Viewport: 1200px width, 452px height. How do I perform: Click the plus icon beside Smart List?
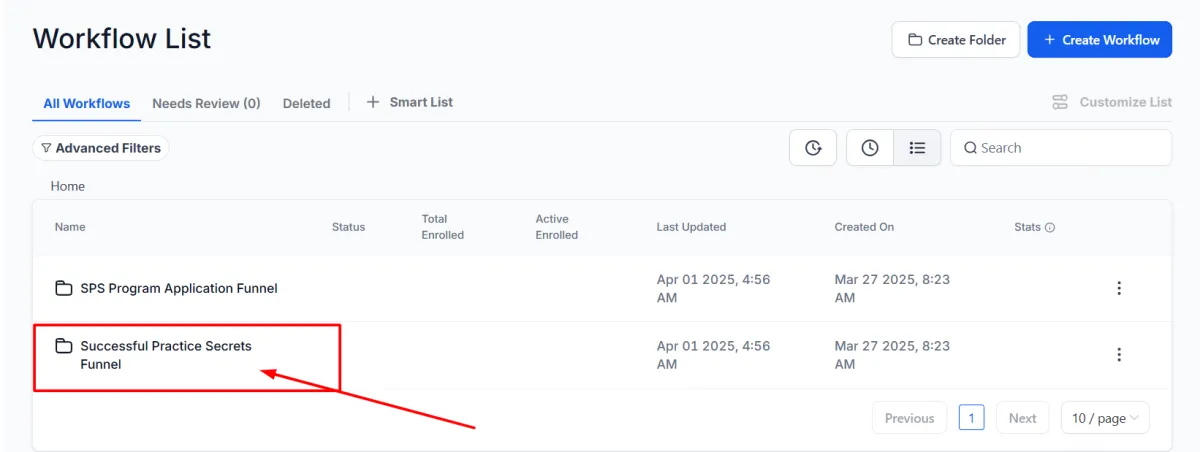click(x=373, y=102)
